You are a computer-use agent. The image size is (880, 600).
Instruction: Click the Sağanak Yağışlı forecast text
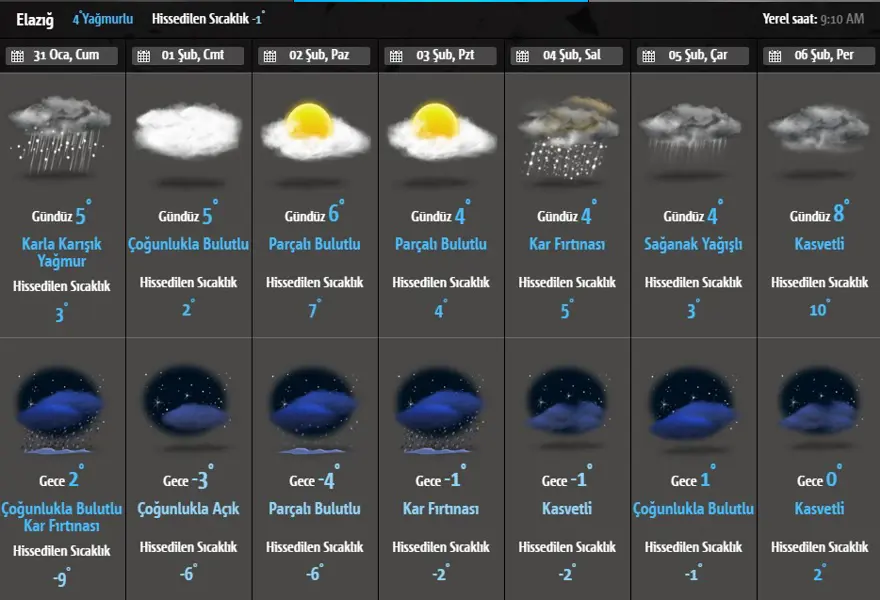694,244
